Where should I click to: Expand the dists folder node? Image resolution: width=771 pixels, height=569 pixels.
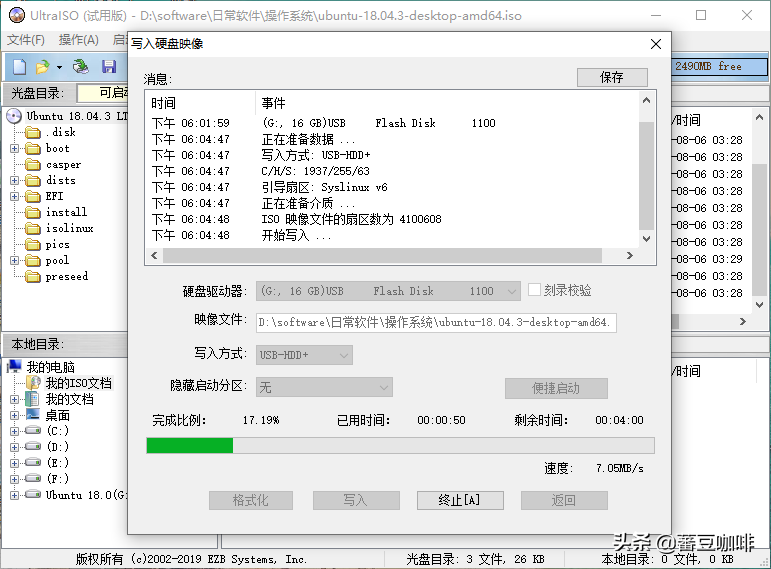pos(14,180)
